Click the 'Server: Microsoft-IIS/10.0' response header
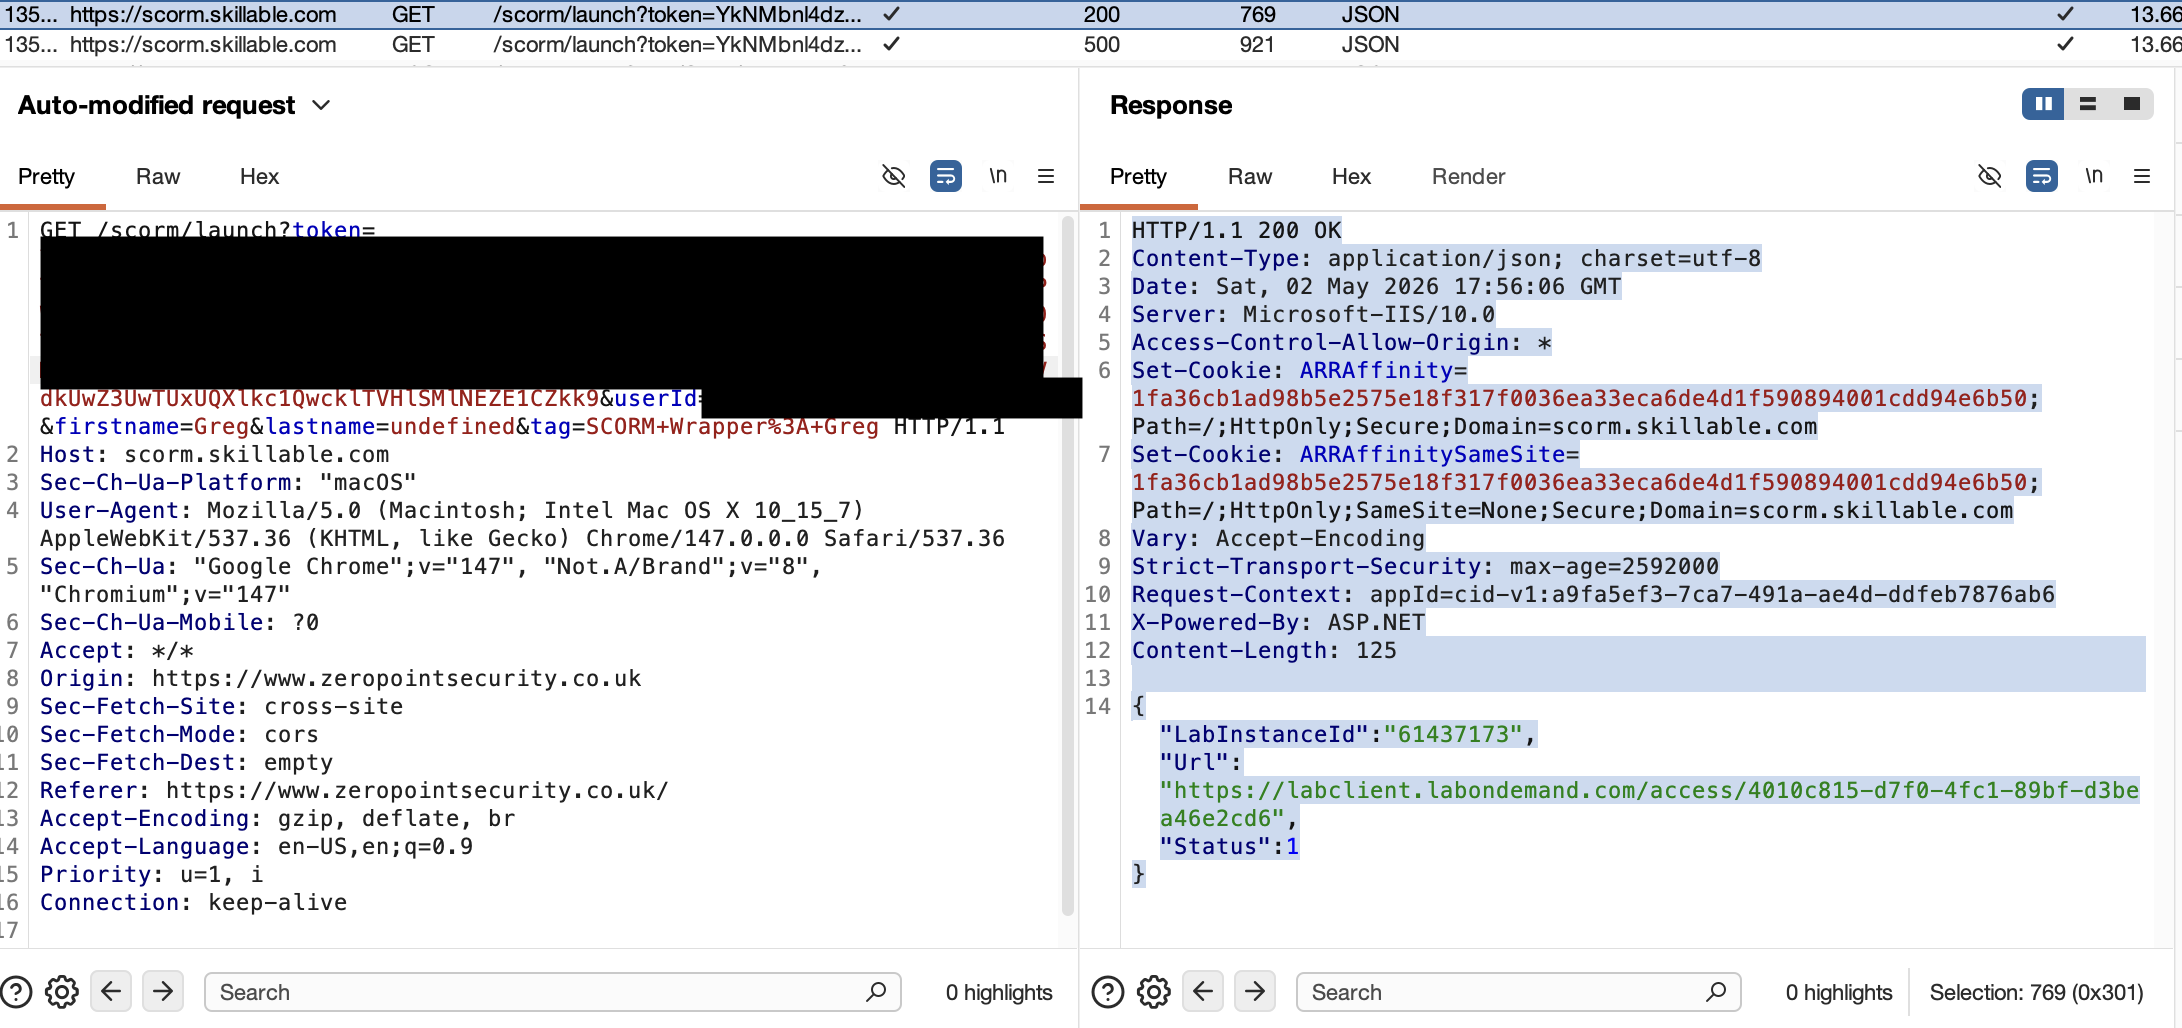2182x1028 pixels. pyautogui.click(x=1313, y=314)
